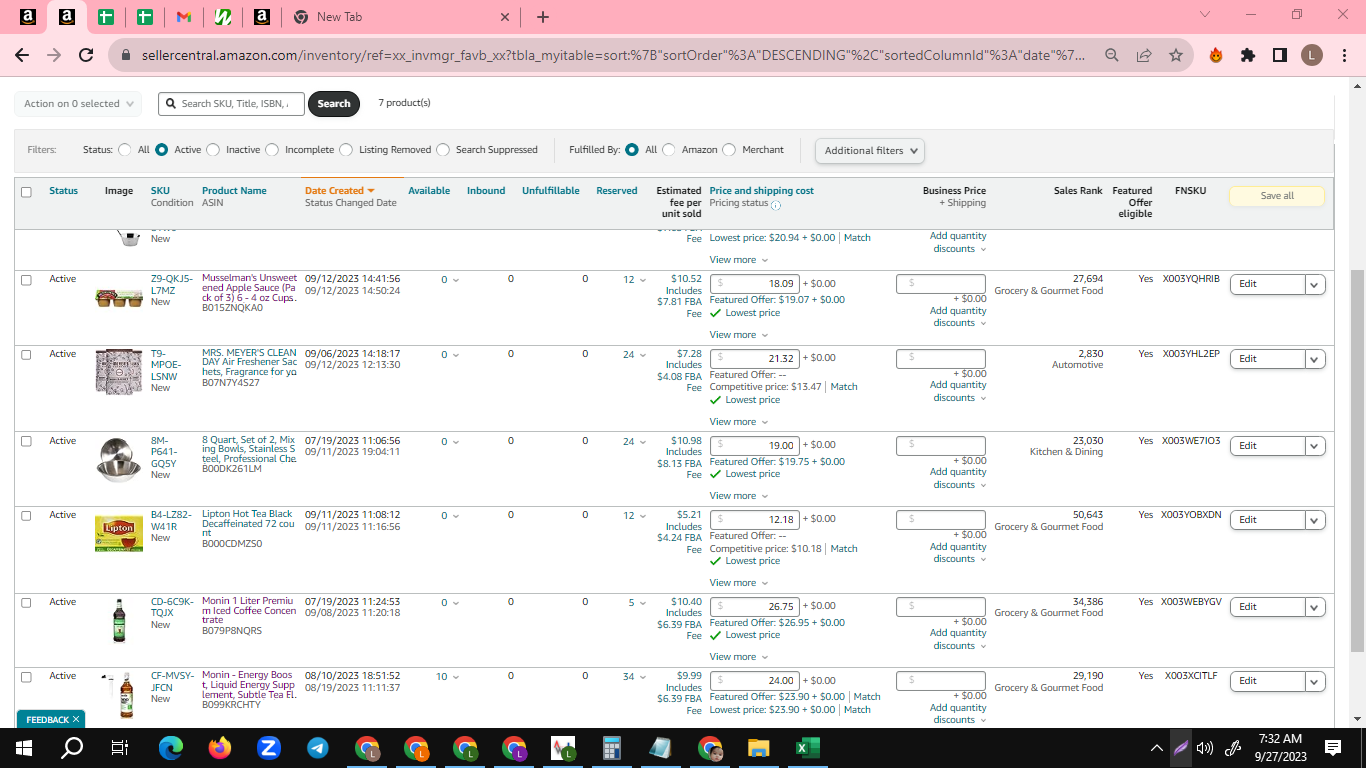Open Calculator from the taskbar

pyautogui.click(x=612, y=747)
